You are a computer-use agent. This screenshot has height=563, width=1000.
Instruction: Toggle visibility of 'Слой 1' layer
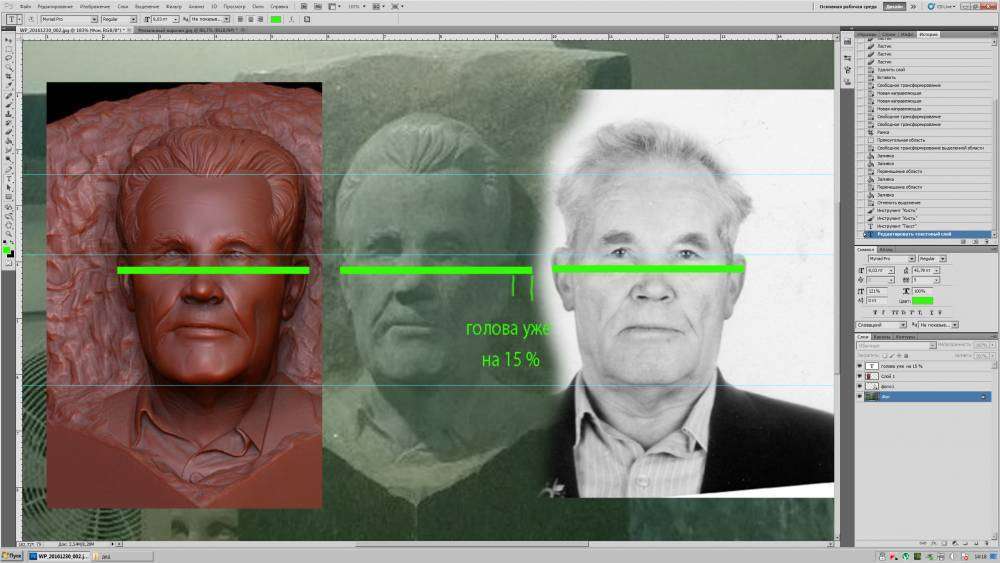pyautogui.click(x=860, y=376)
